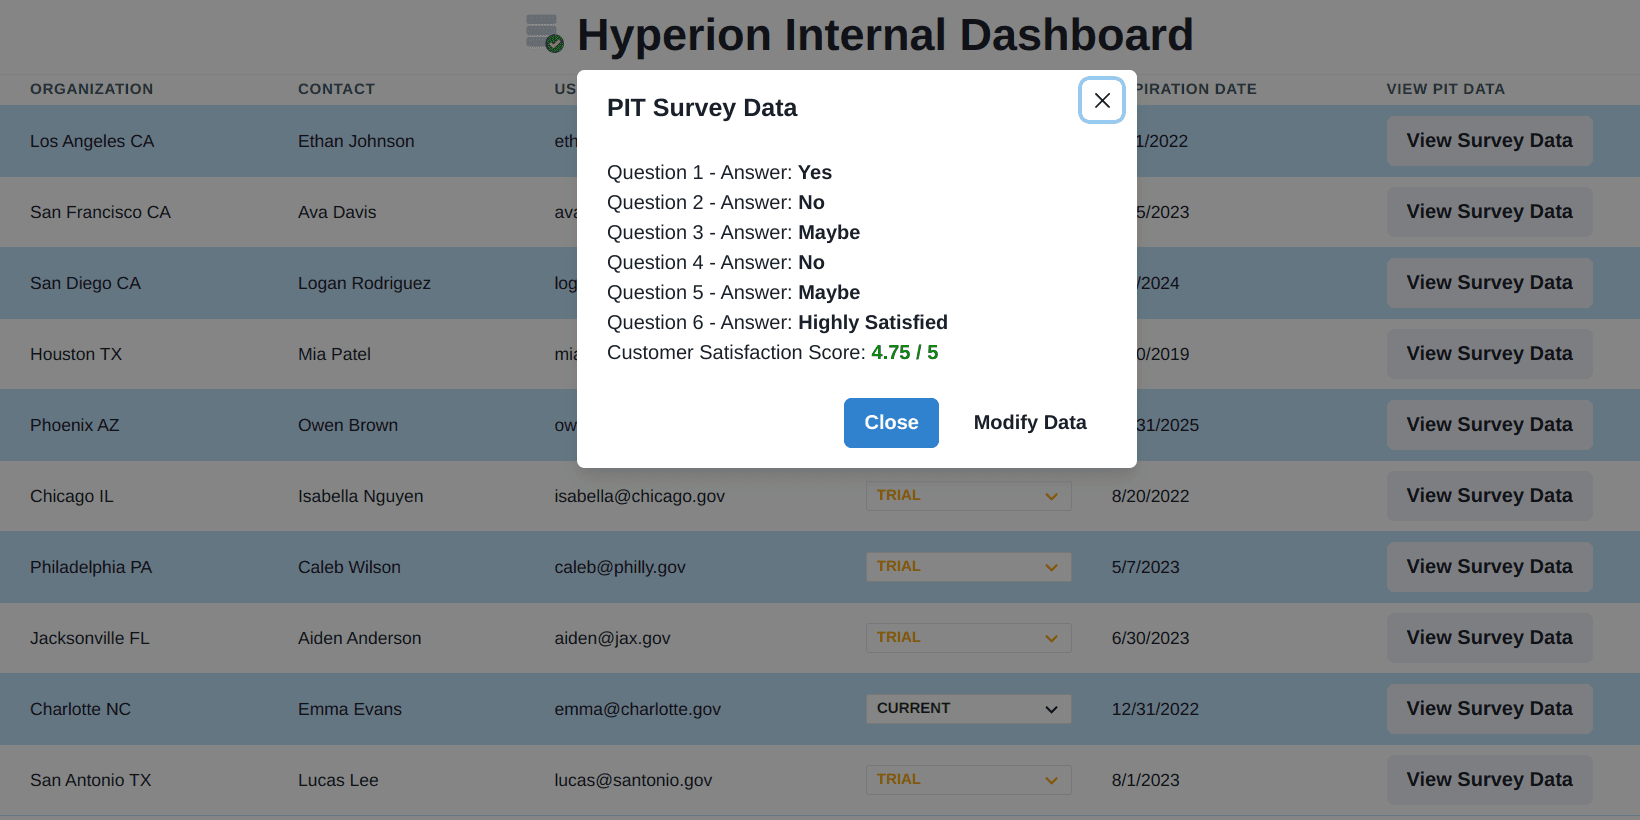Click the contact name Isabella Nguyen

(360, 496)
